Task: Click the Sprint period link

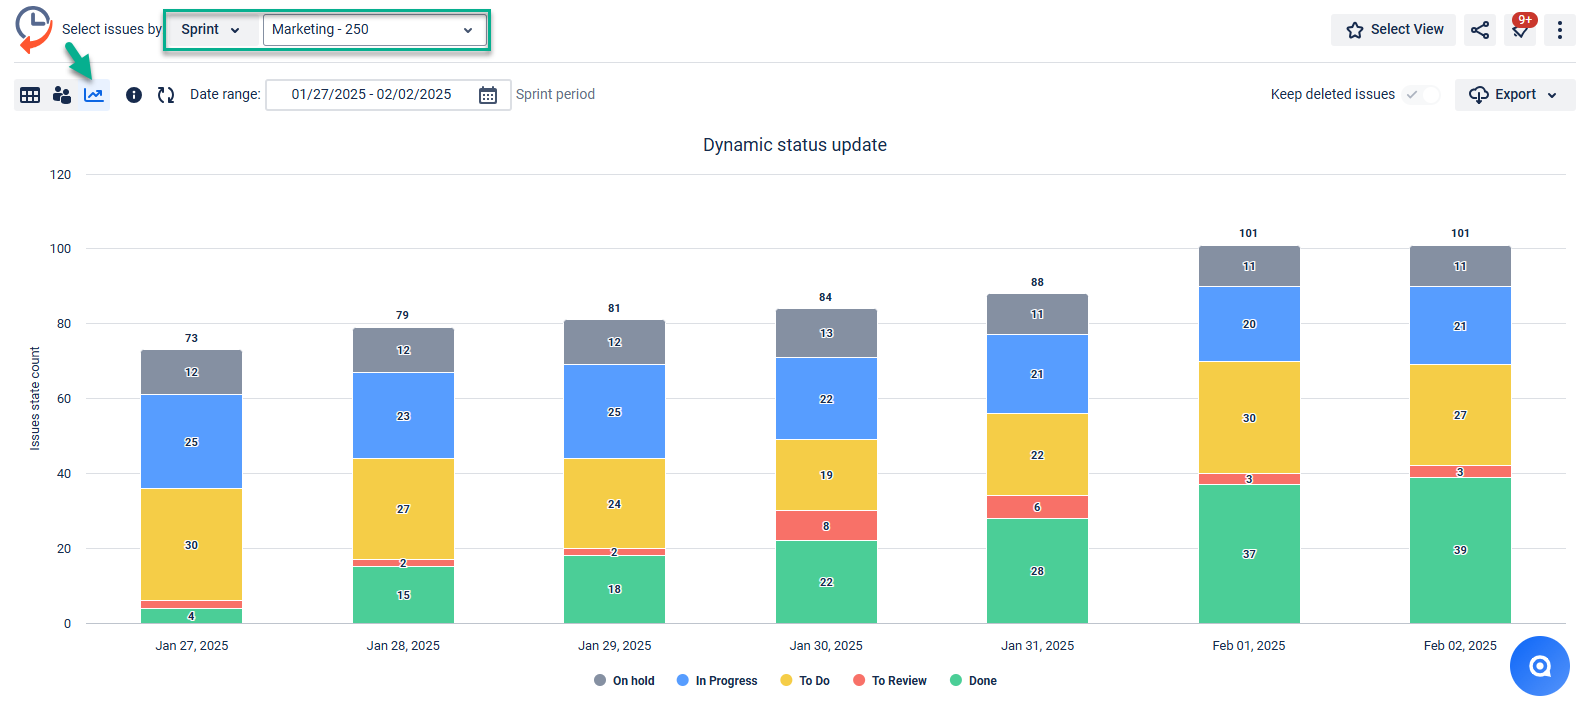Action: tap(555, 95)
